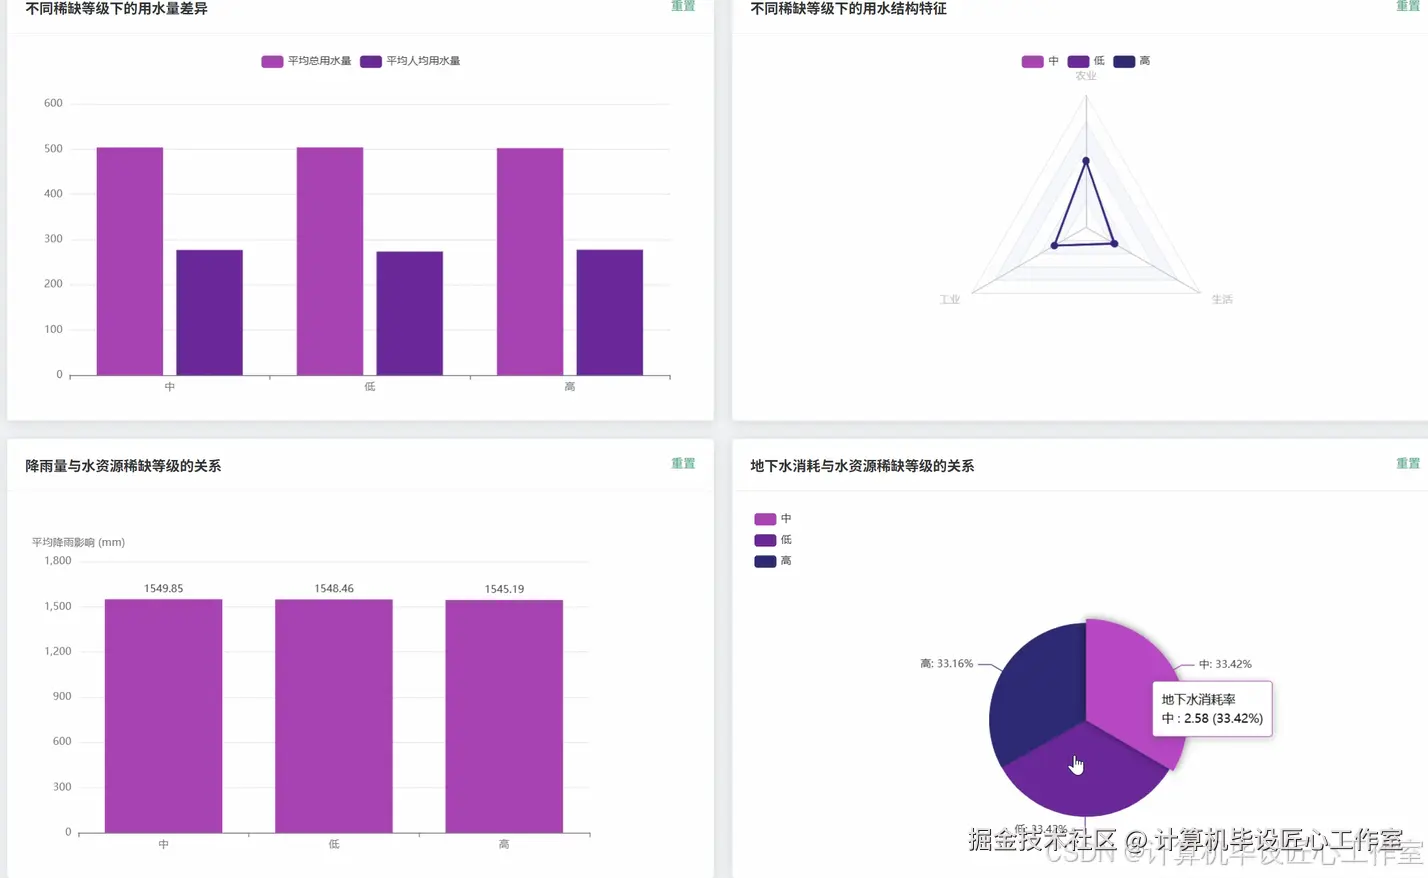Click the 平均人均用水量 dark purple legend icon

[373, 61]
